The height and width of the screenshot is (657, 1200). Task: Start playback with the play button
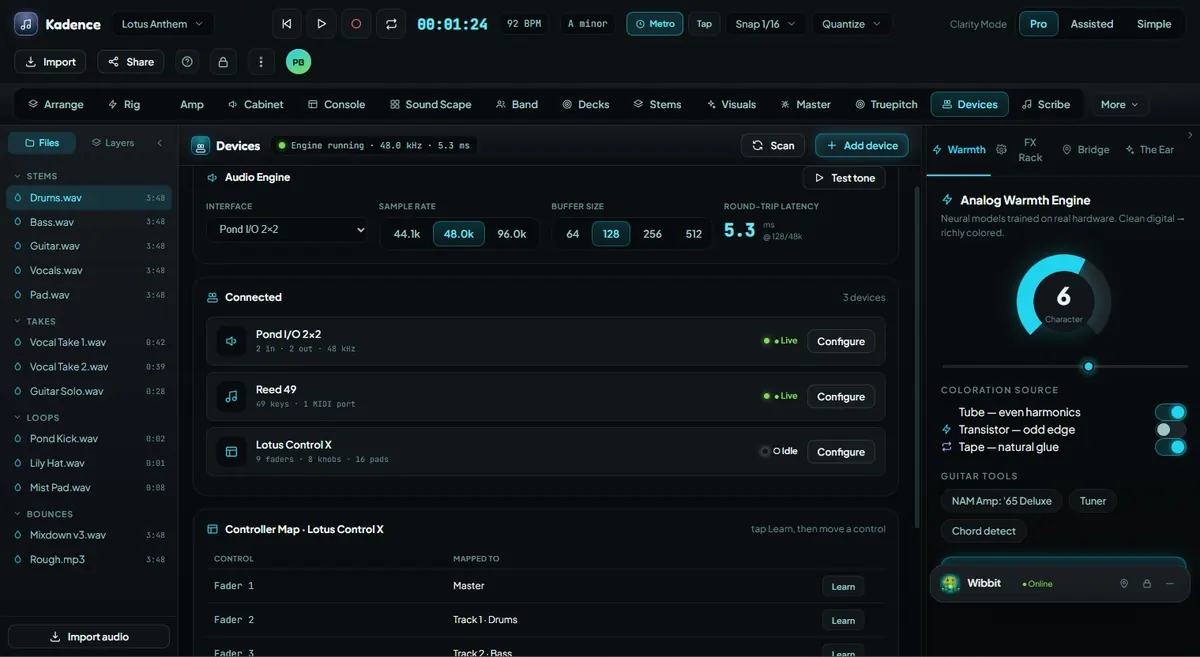point(321,24)
